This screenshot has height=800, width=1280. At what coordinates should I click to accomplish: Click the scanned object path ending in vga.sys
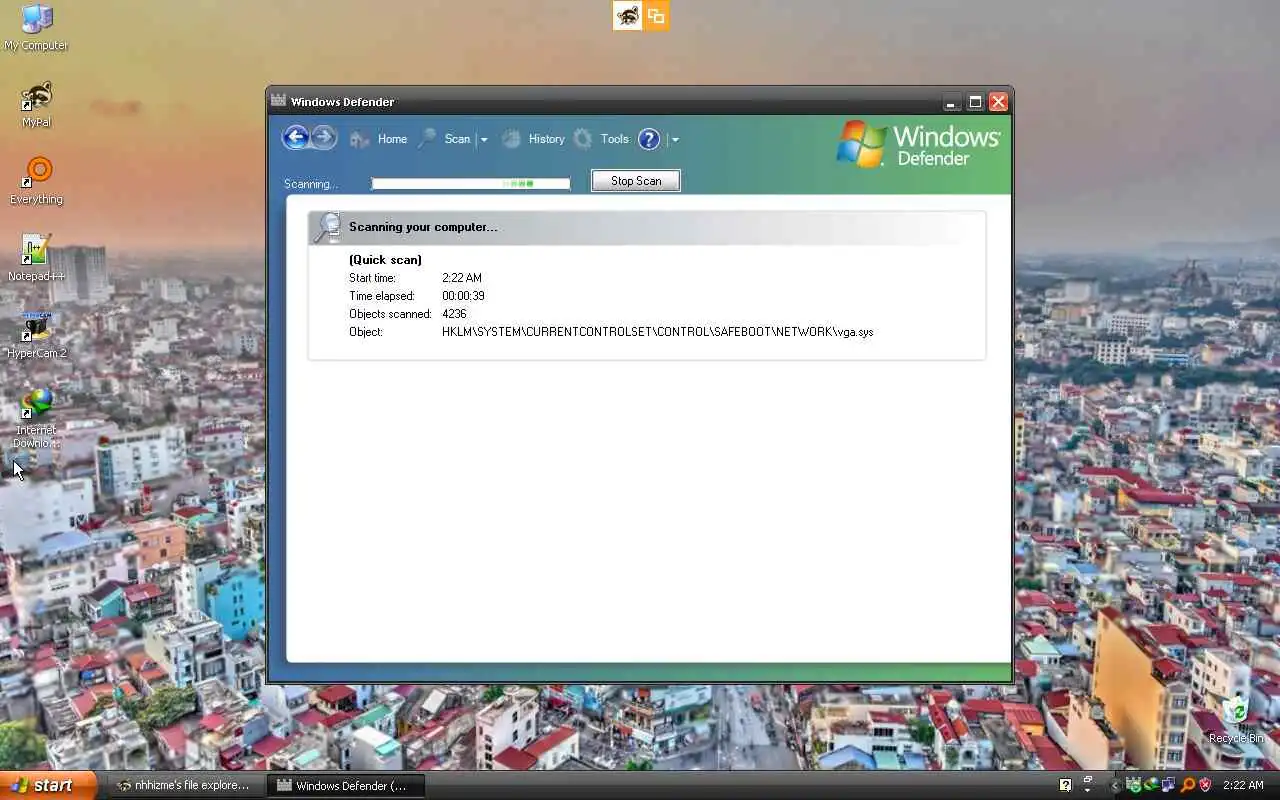point(657,331)
